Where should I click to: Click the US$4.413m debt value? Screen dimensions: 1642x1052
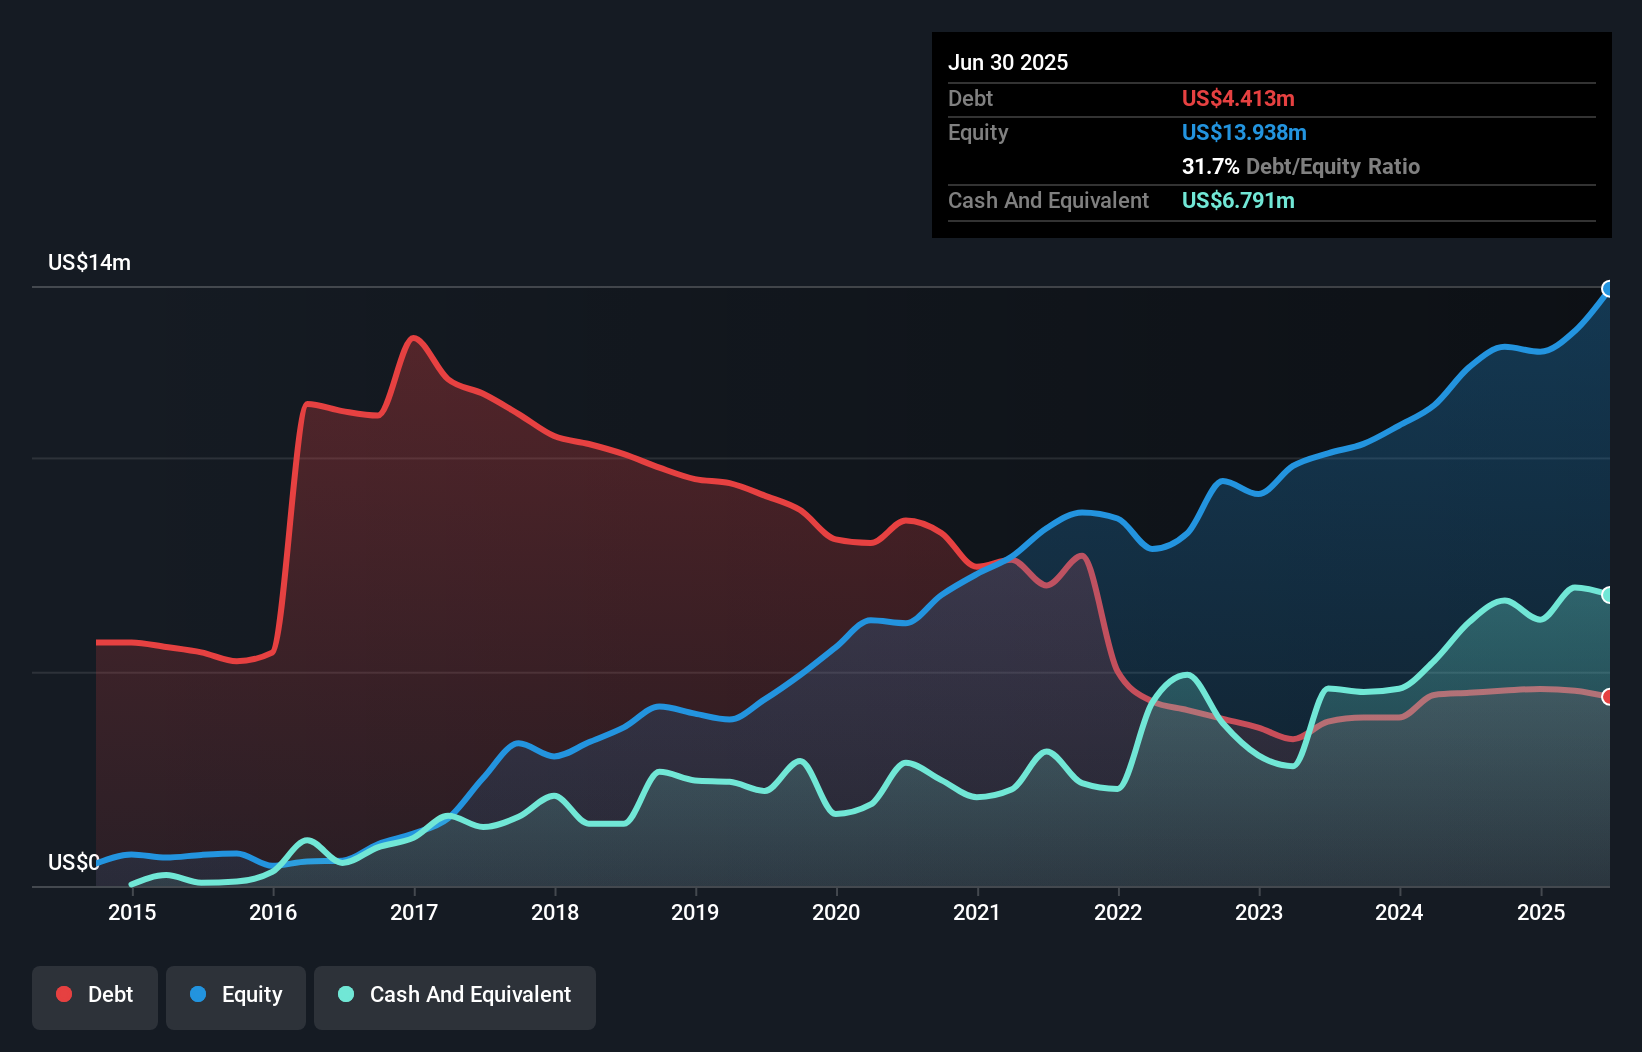(1238, 98)
